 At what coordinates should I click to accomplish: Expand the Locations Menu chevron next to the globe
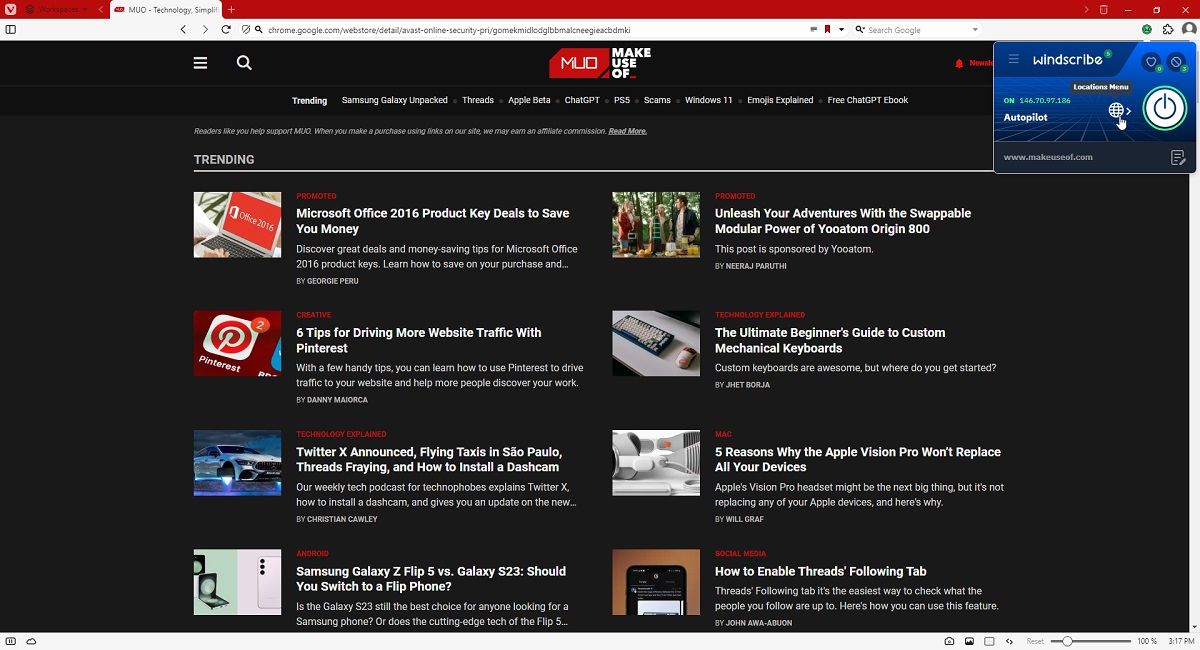click(x=1128, y=110)
